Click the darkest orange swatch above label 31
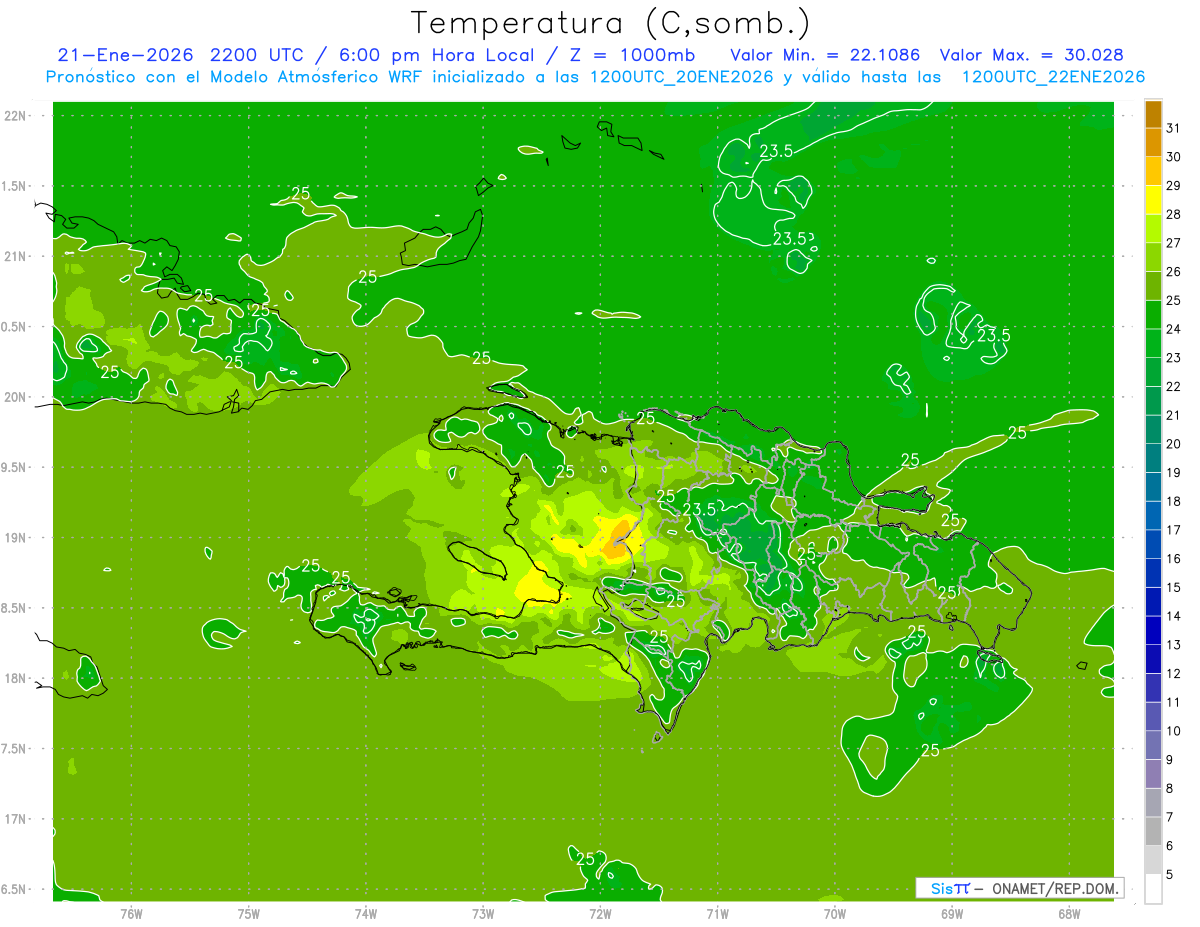1200x927 pixels. point(1153,114)
